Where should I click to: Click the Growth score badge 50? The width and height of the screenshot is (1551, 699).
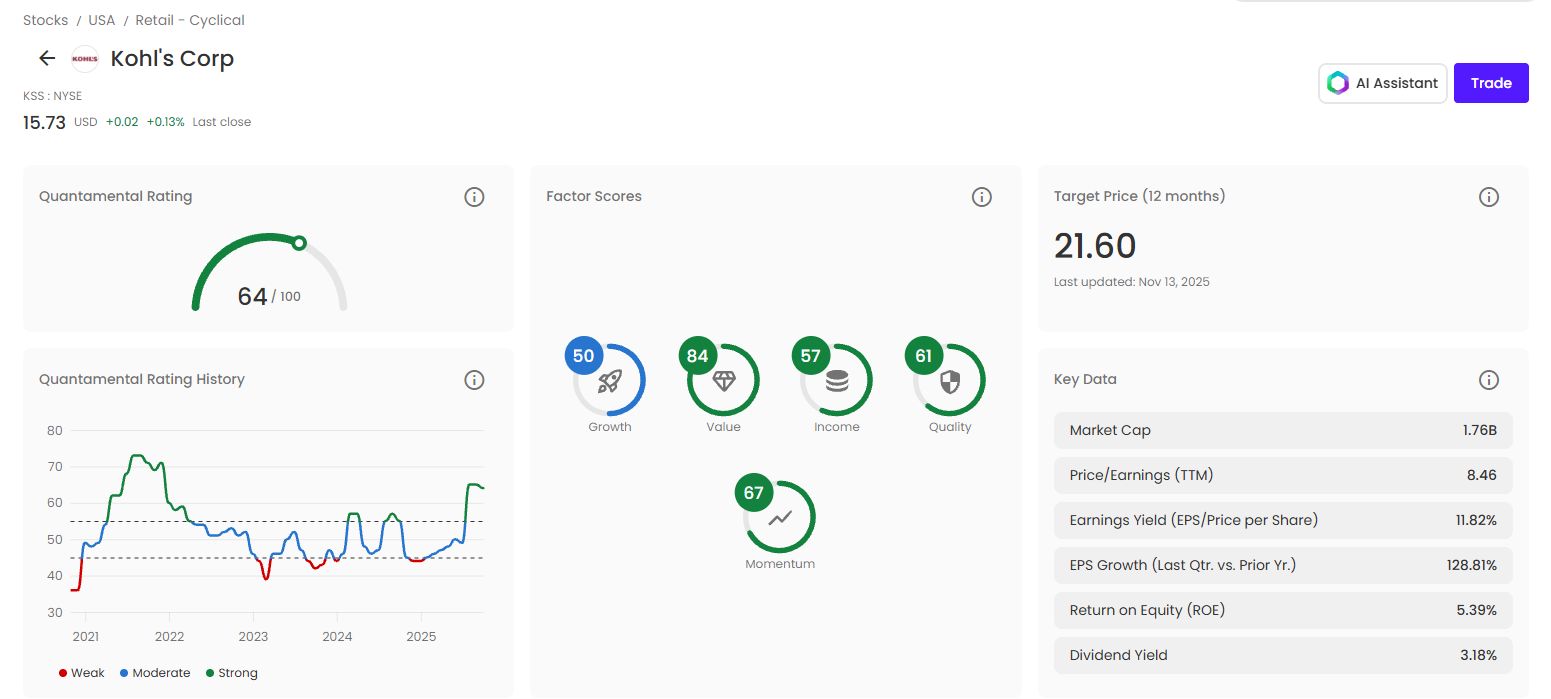coord(583,356)
